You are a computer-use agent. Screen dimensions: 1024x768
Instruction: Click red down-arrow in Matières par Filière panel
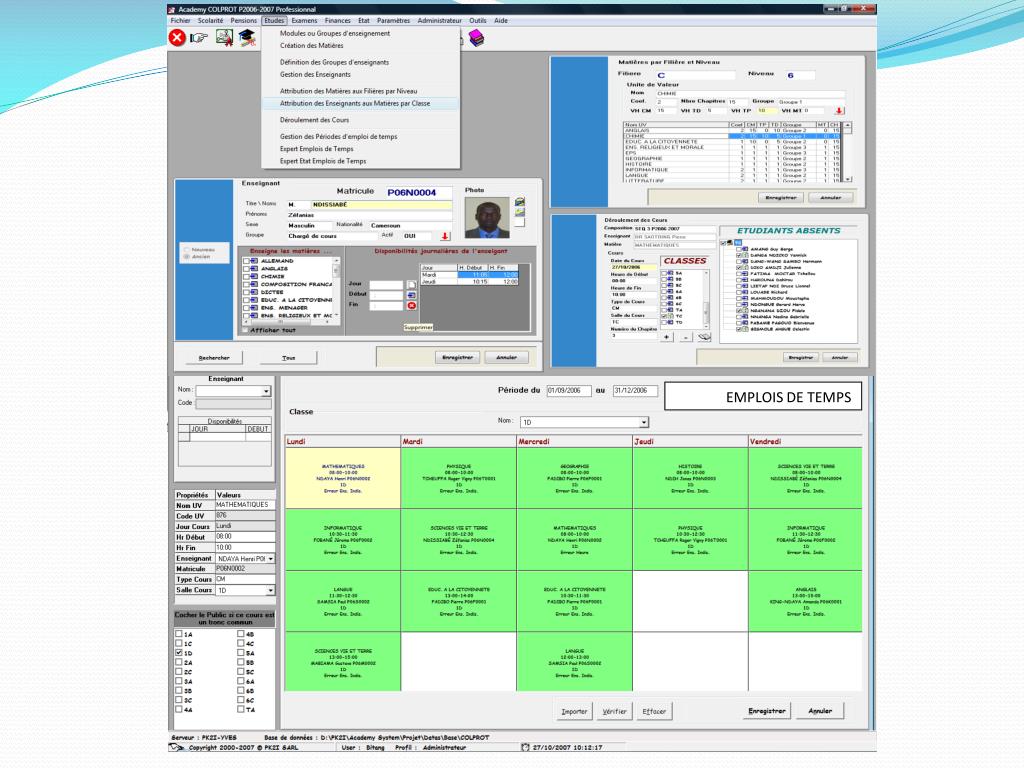(x=839, y=111)
